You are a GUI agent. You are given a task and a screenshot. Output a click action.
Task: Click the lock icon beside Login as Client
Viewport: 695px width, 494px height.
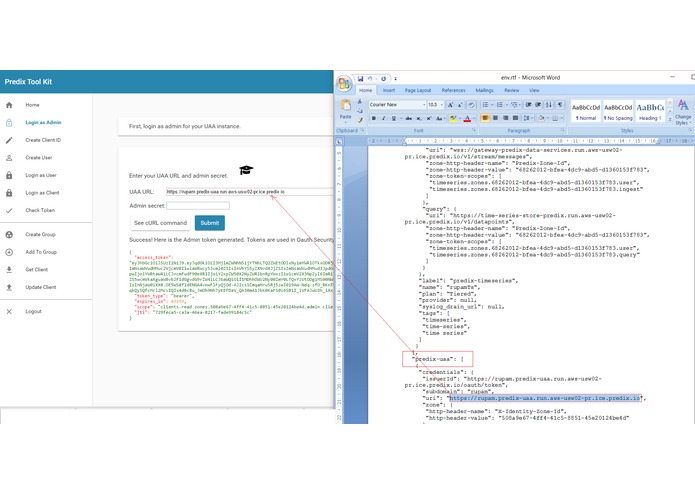tap(9, 193)
